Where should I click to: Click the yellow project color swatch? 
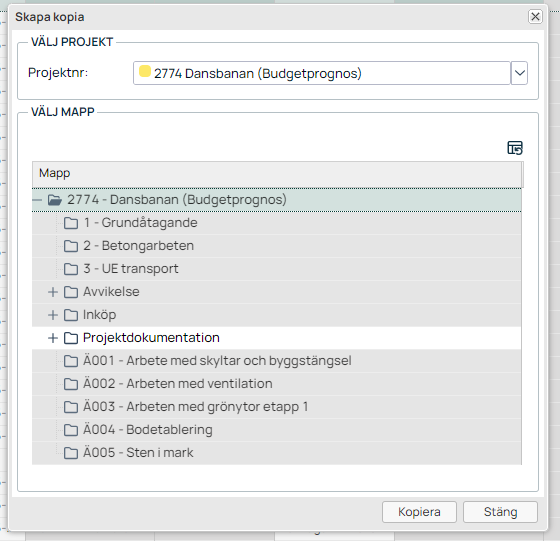(x=145, y=71)
